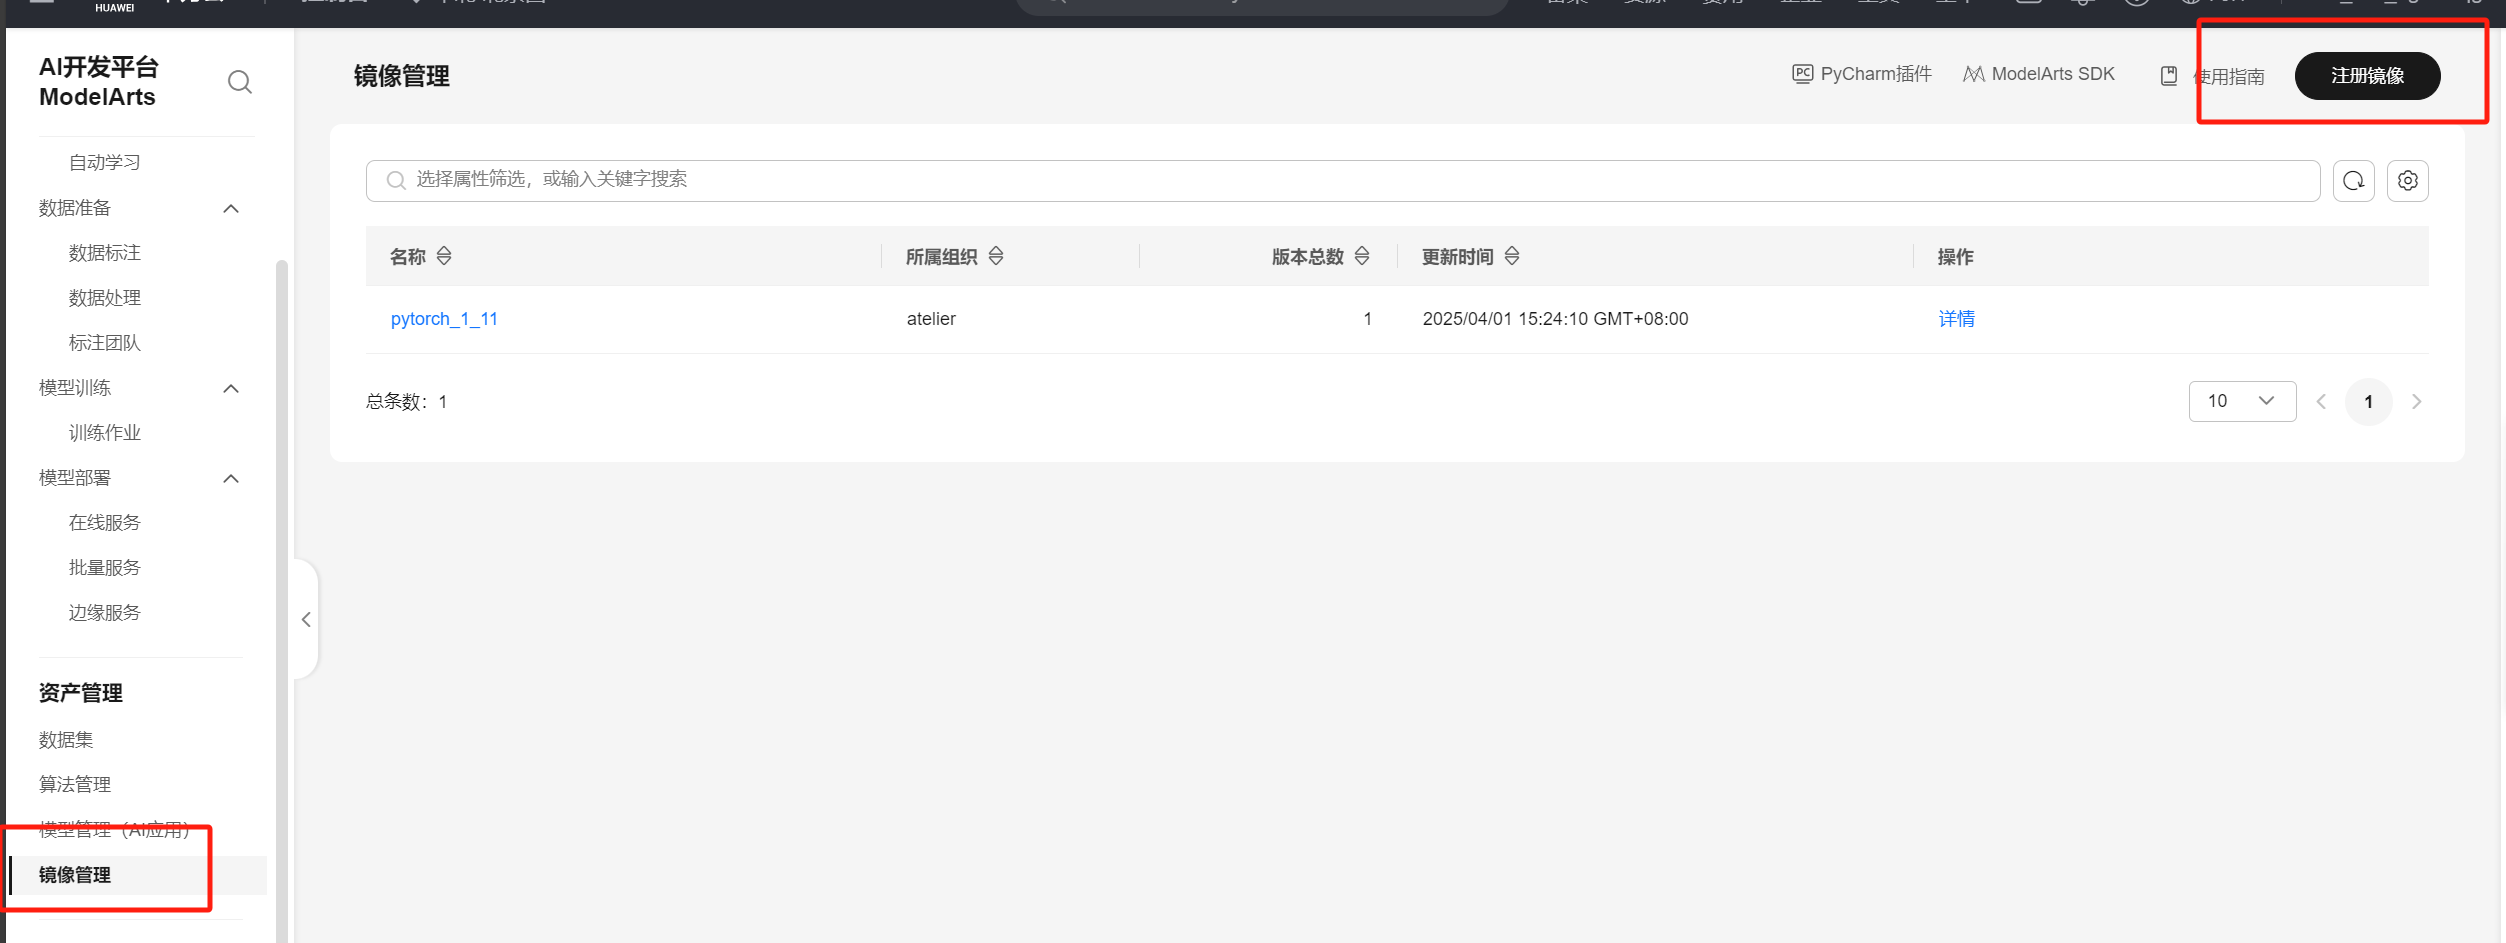Image resolution: width=2506 pixels, height=943 pixels.
Task: Sort table by 所属组织 column
Action: [996, 256]
